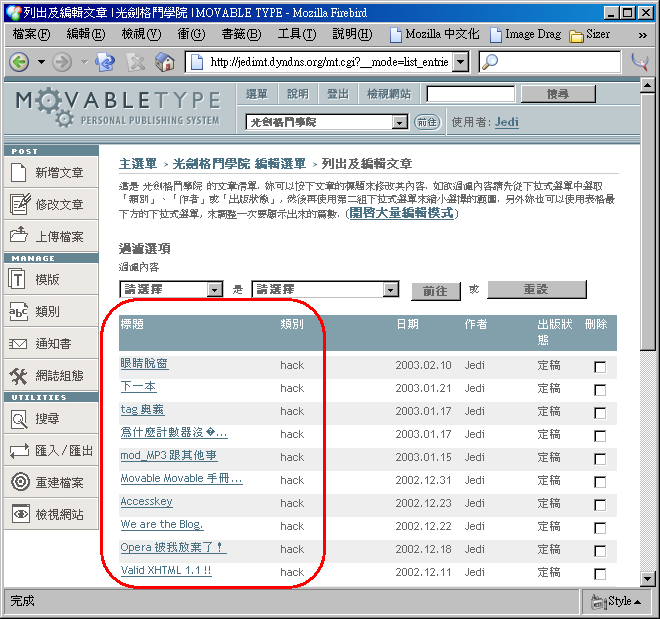The image size is (660, 619).
Task: Open the 說明(H) help menu
Action: point(352,34)
